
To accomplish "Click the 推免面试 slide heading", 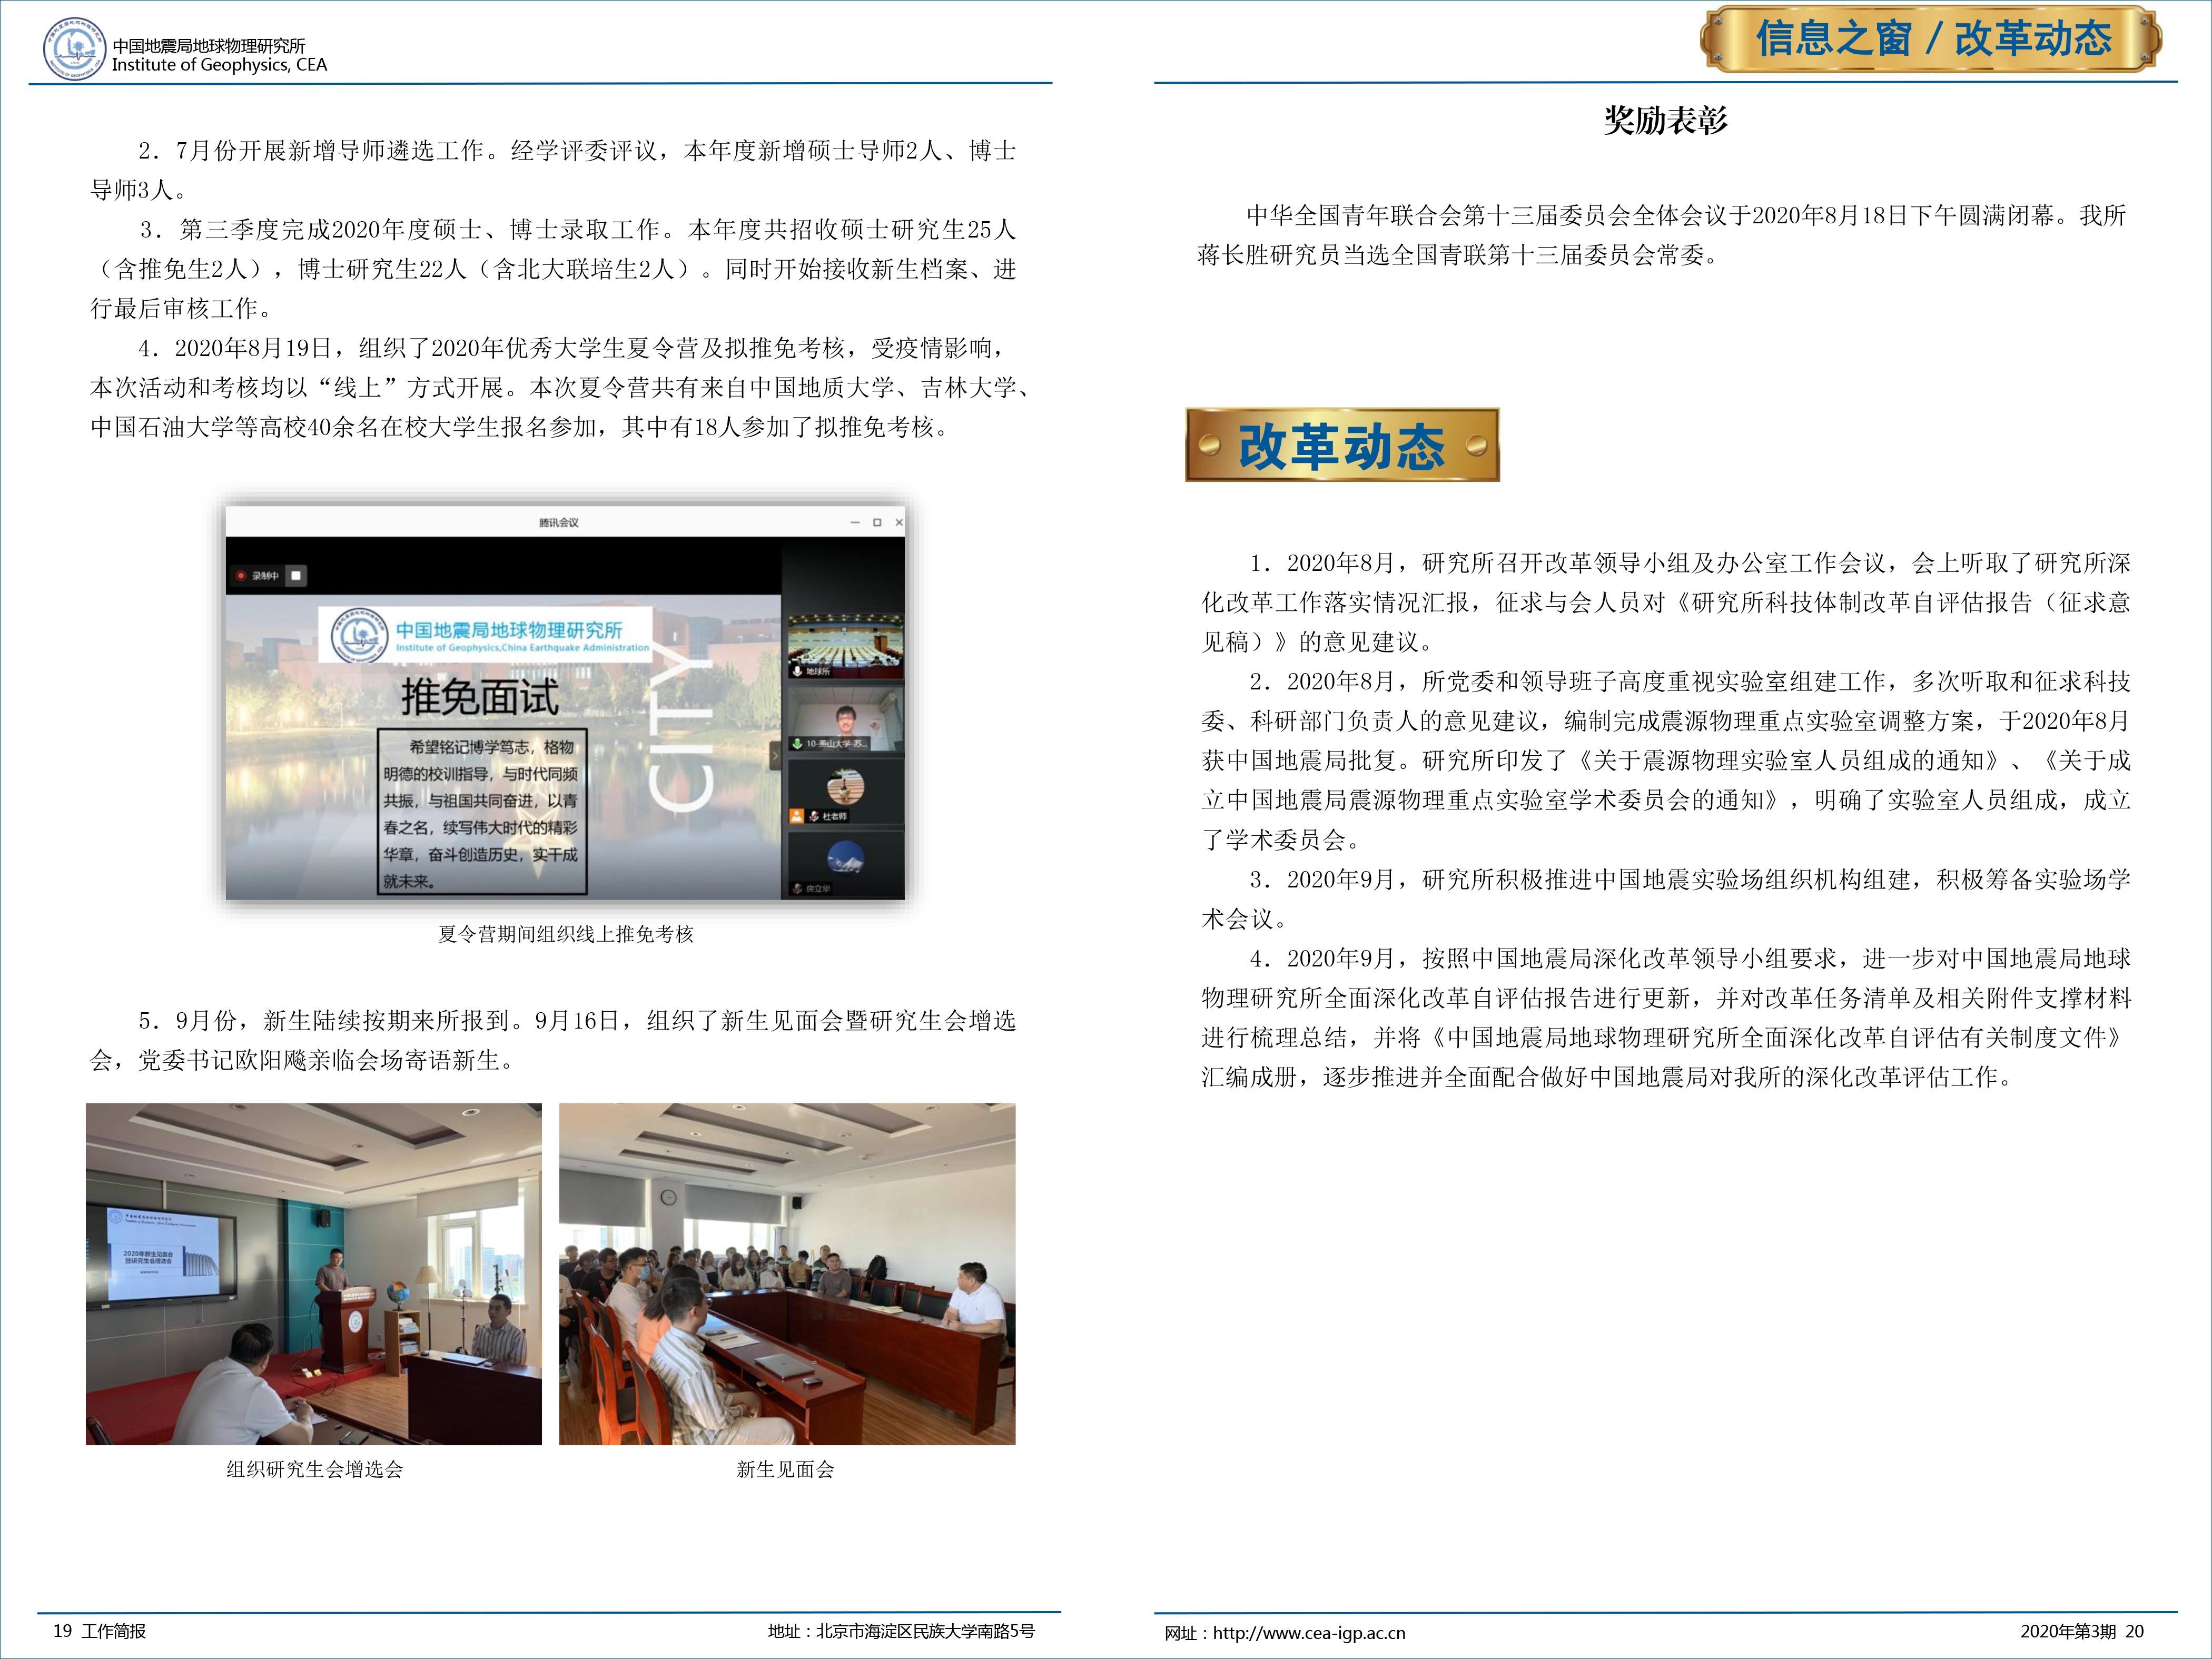I will point(479,697).
